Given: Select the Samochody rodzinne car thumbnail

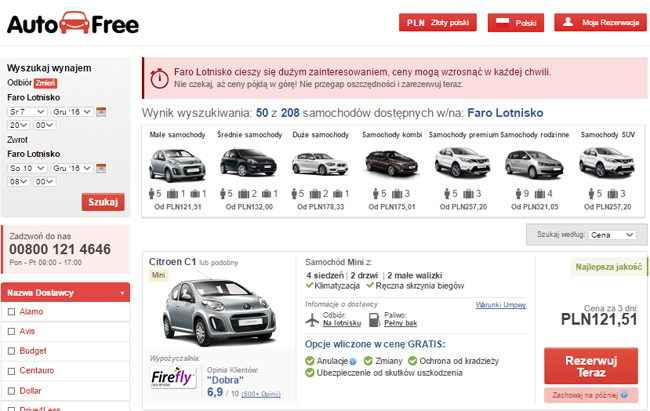Looking at the screenshot, I should (534, 164).
